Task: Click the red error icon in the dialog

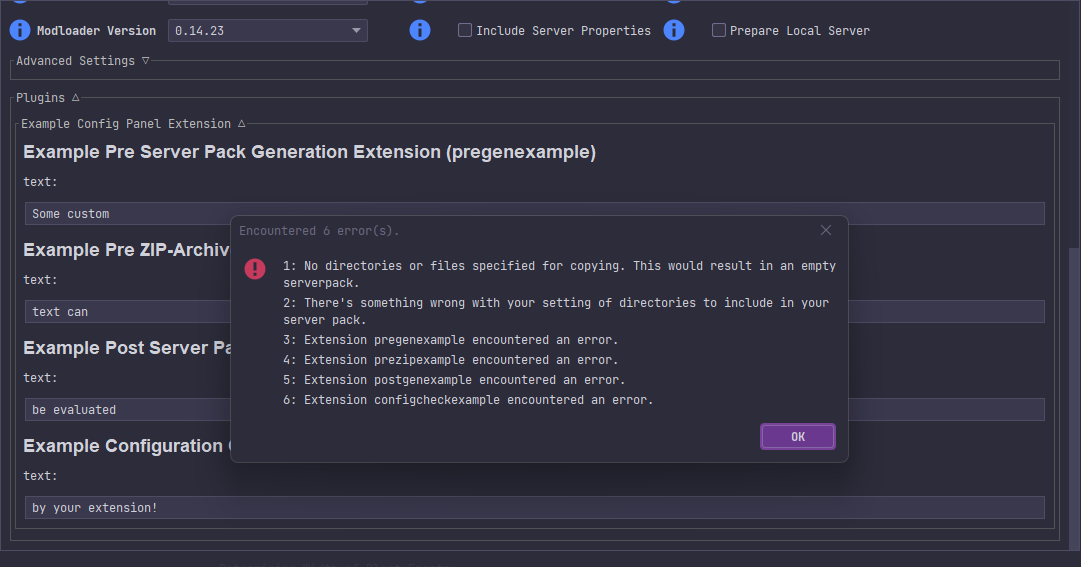Action: [x=255, y=269]
